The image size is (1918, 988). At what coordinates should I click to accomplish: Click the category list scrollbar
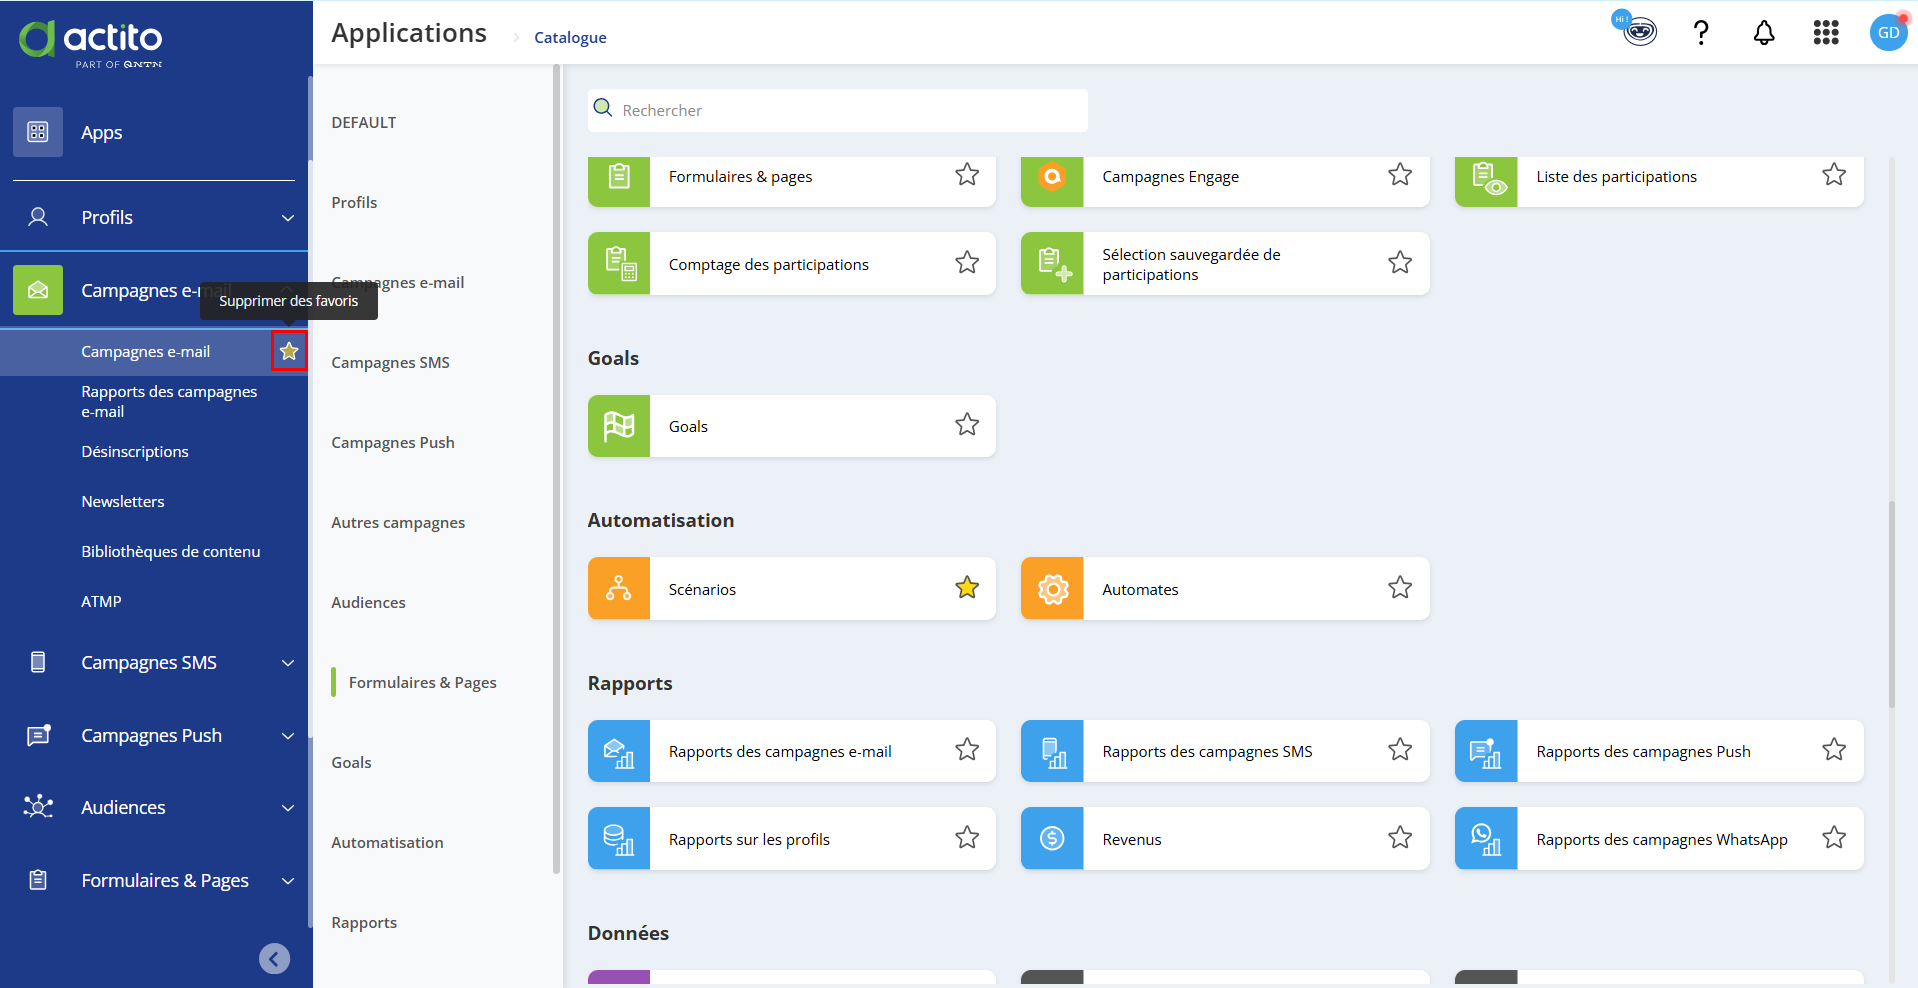[x=556, y=470]
